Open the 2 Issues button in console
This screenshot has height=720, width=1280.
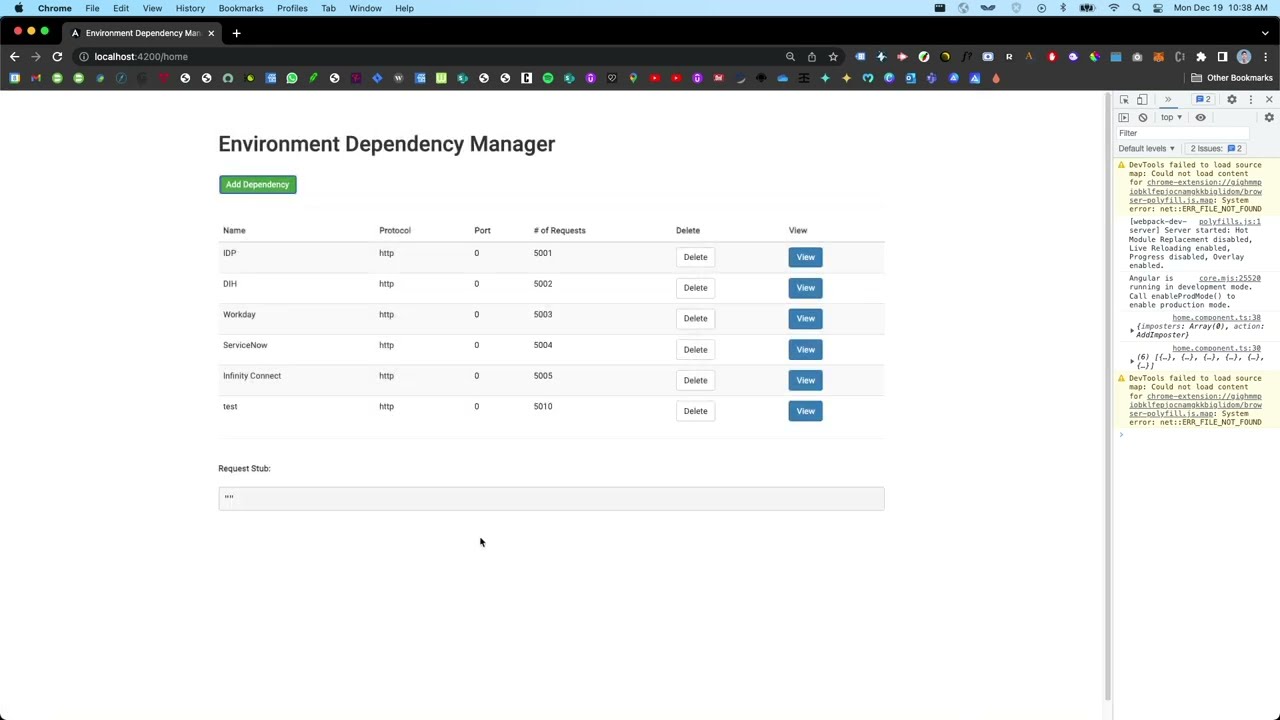point(1216,148)
